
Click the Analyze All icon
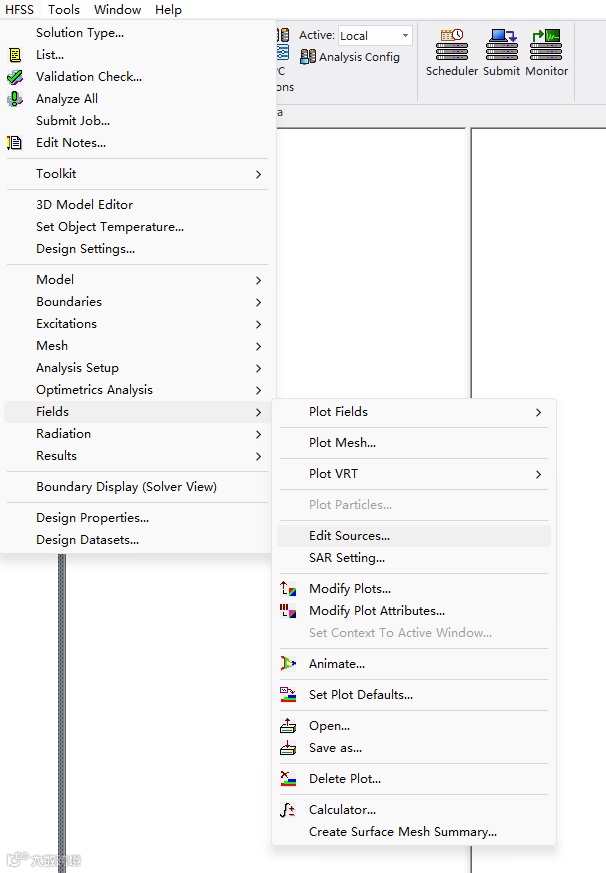click(15, 99)
